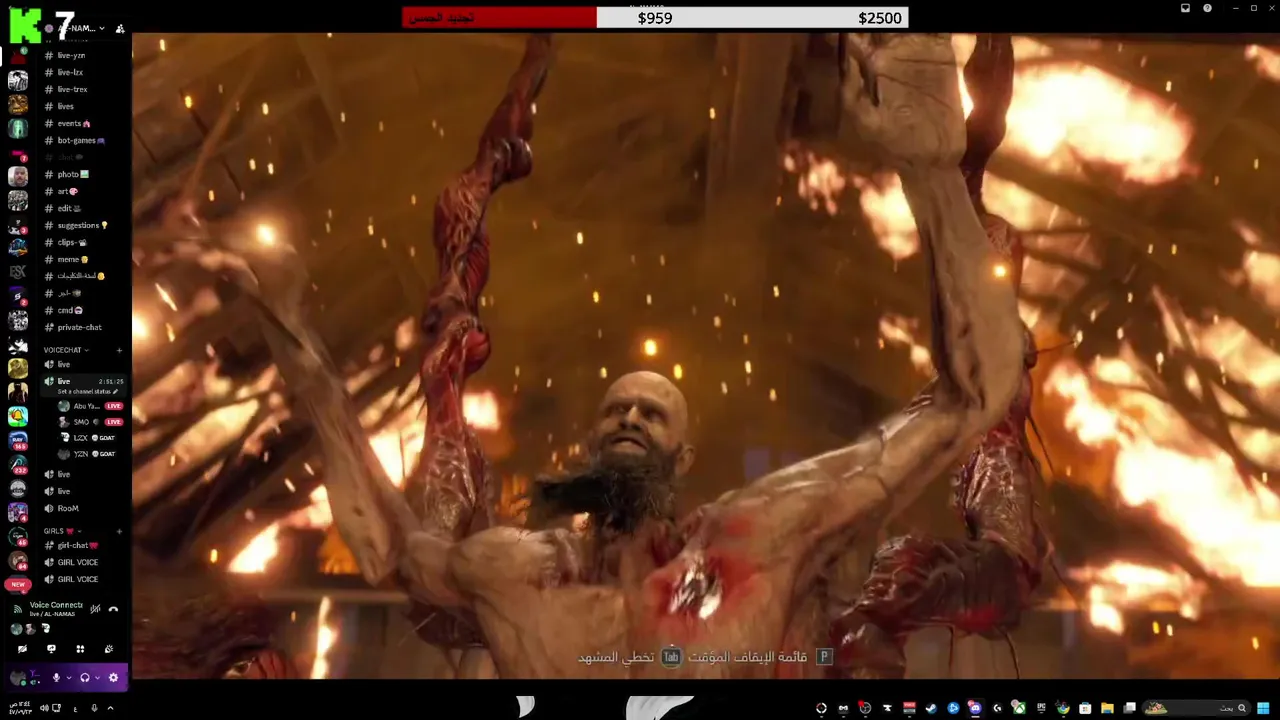1280x720 pixels.
Task: Click own avatar in user panel
Action: coord(18,678)
